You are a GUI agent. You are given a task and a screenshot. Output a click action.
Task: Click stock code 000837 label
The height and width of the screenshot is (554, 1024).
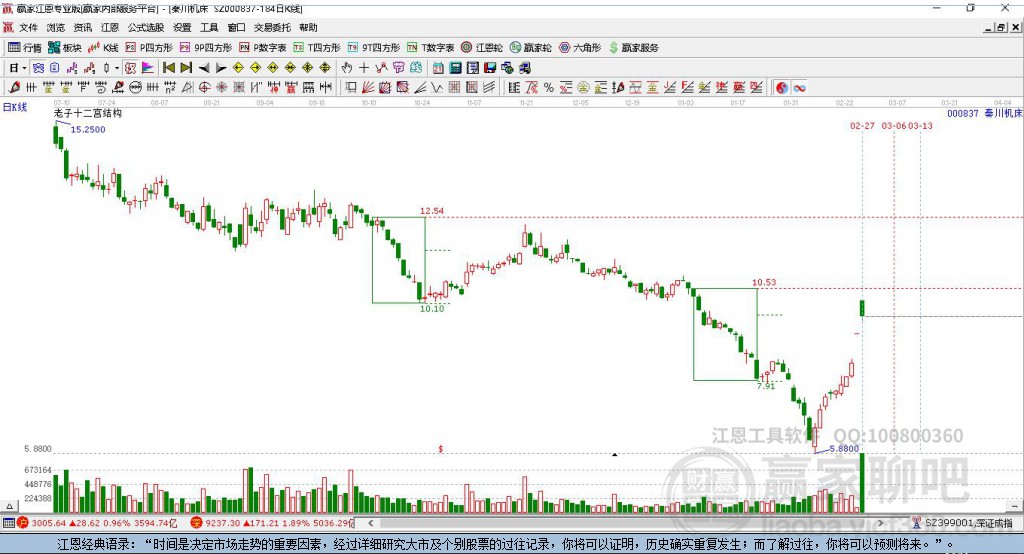pyautogui.click(x=963, y=113)
